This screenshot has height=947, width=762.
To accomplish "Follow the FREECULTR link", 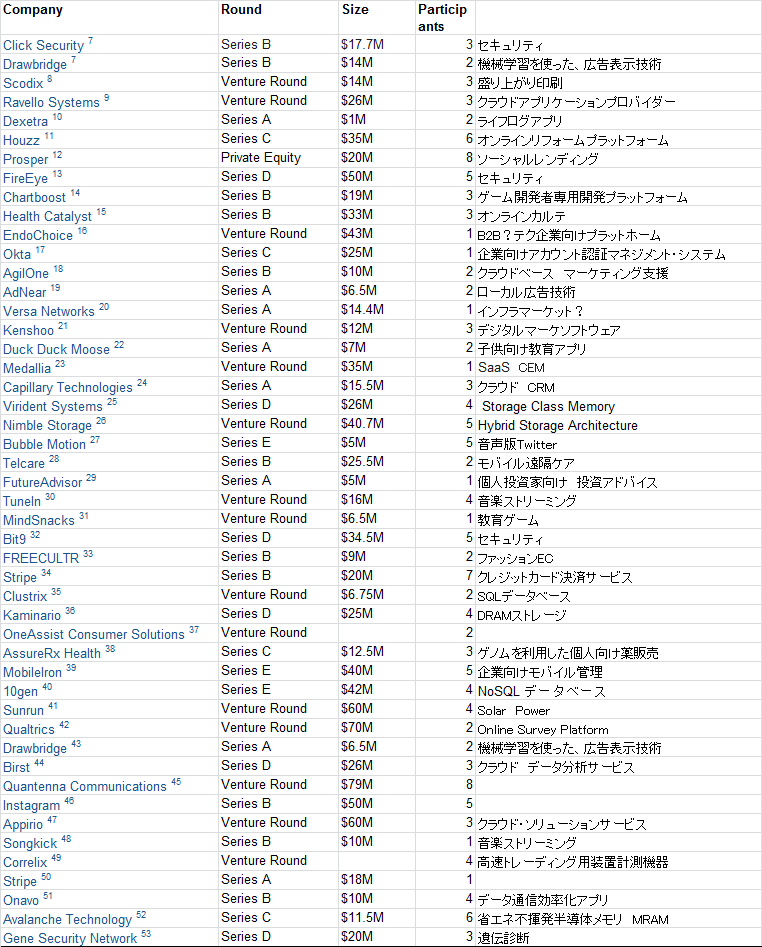I will 41,559.
